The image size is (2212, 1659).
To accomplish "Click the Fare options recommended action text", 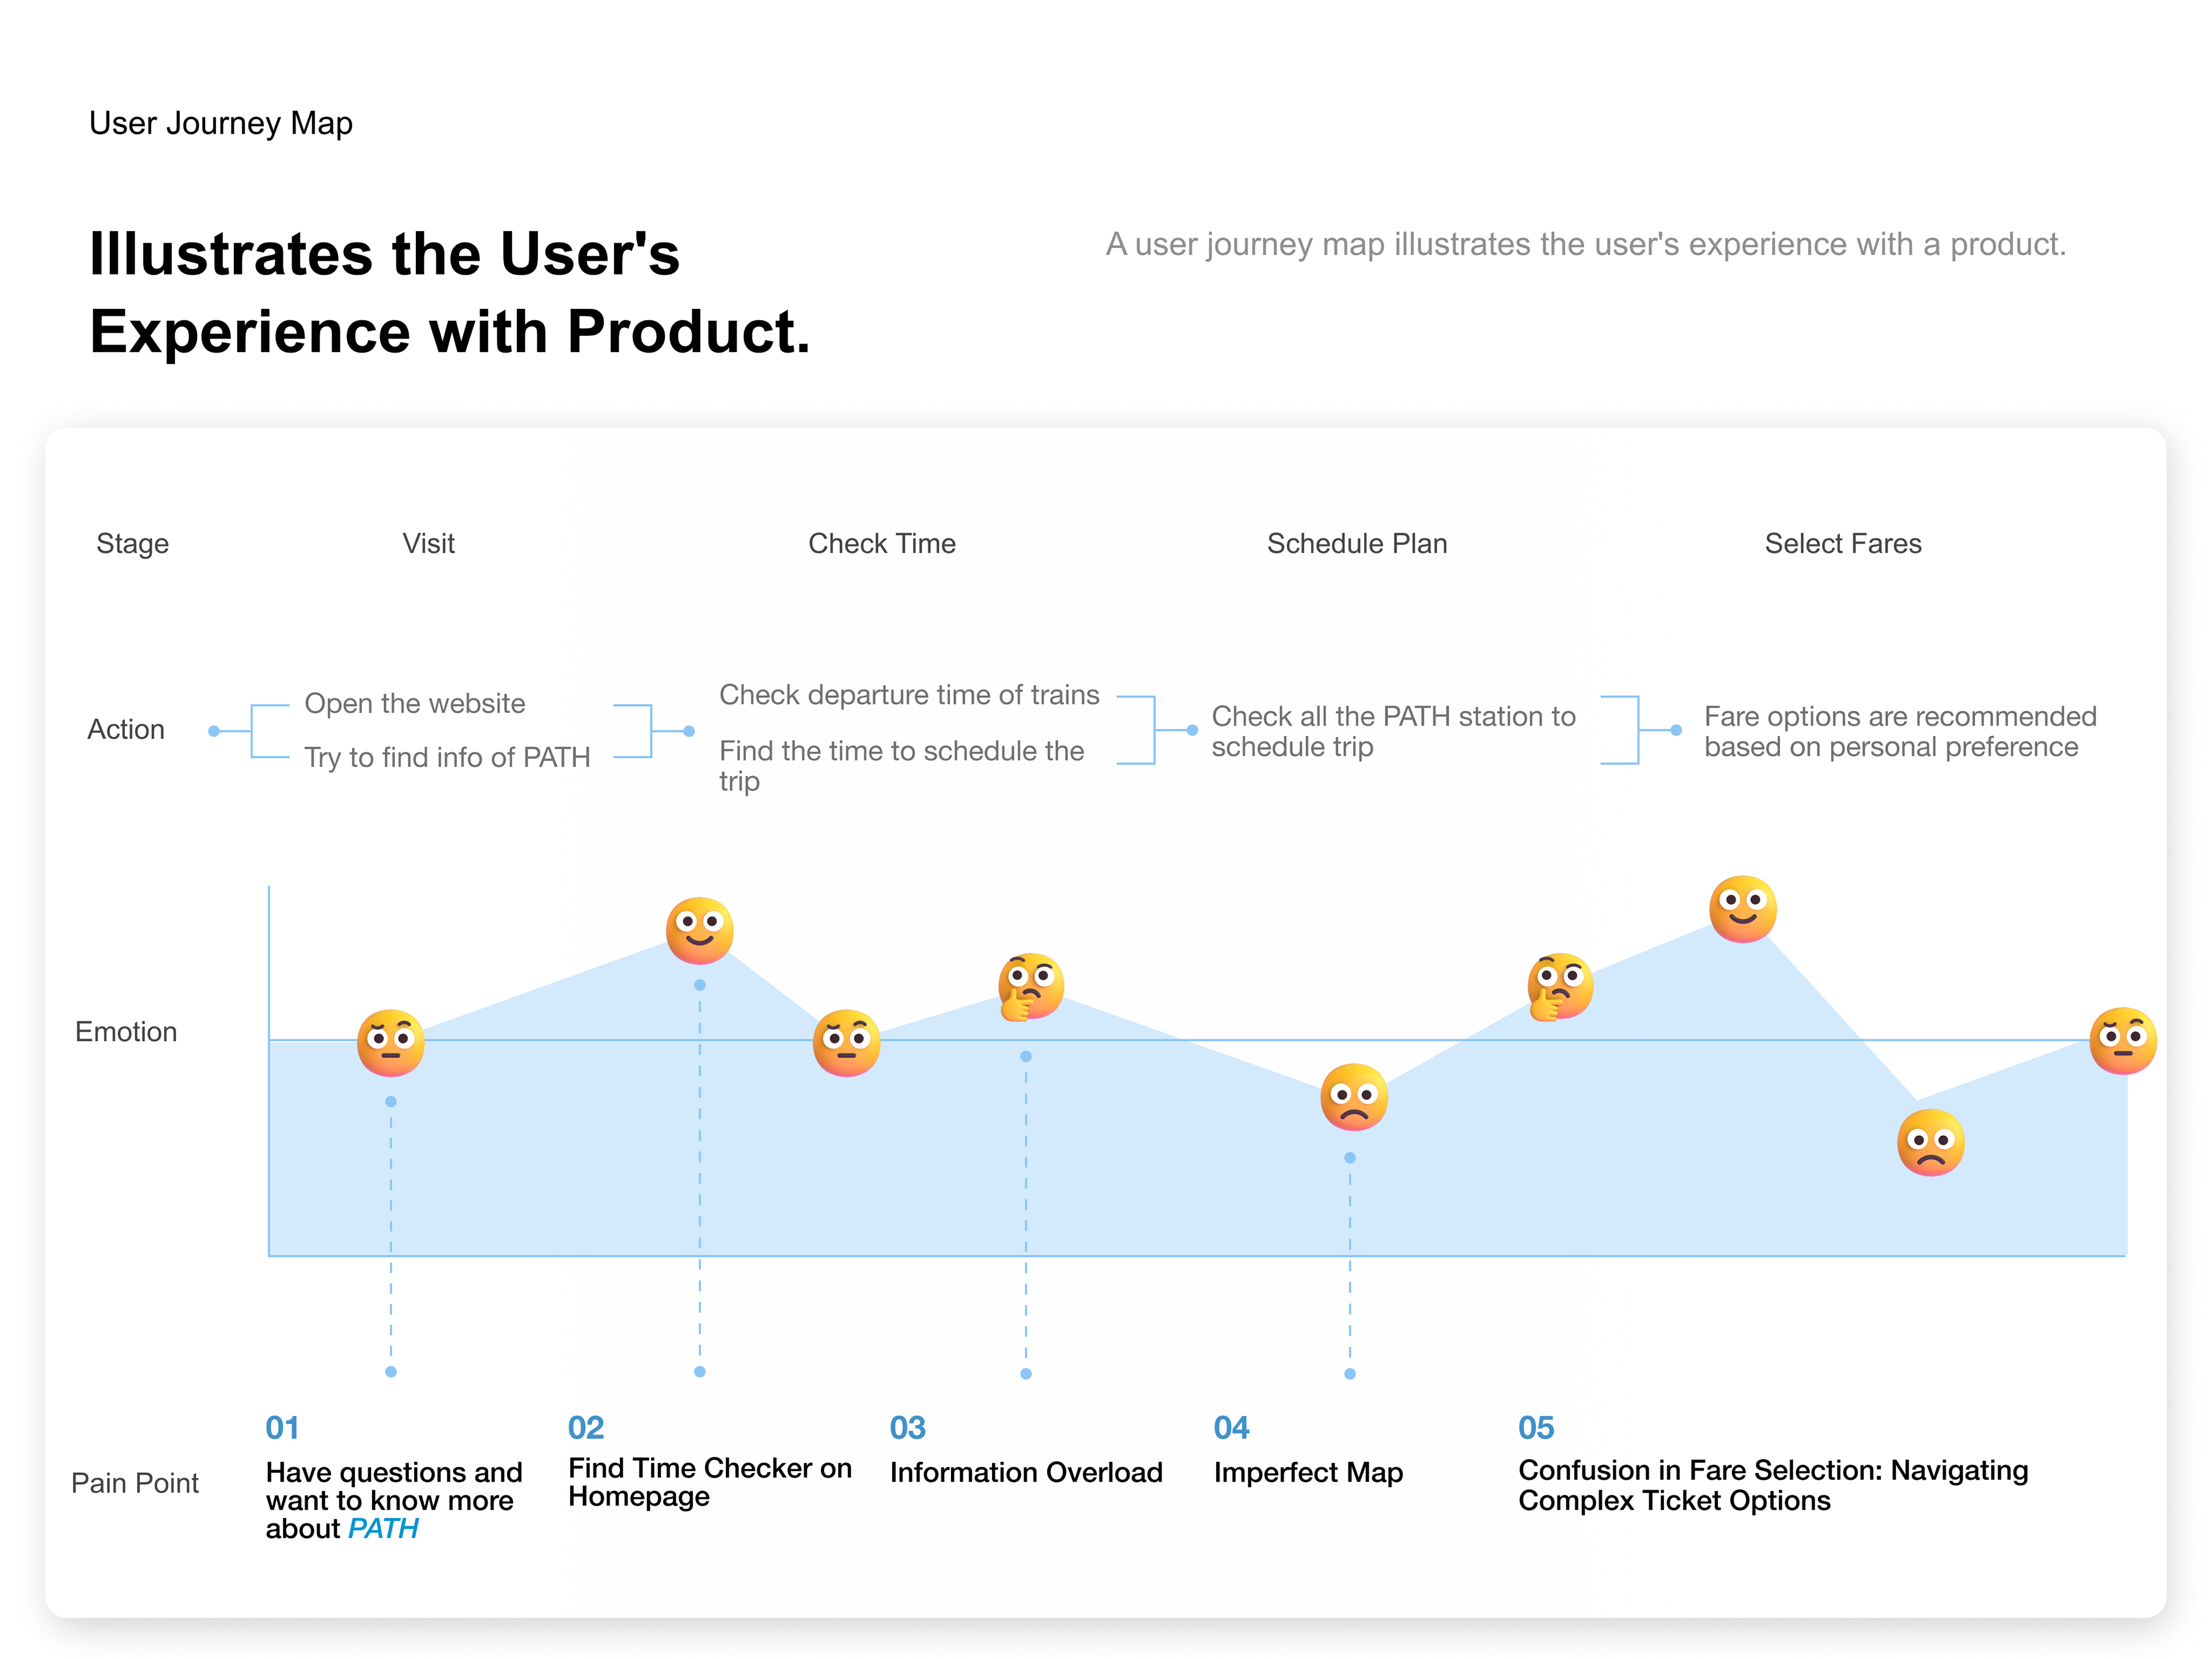I will [1899, 731].
